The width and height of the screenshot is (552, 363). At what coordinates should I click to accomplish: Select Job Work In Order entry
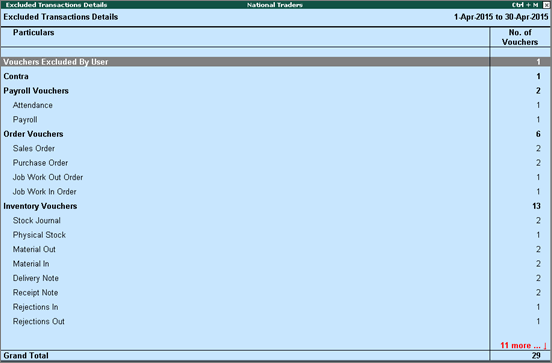(276, 192)
